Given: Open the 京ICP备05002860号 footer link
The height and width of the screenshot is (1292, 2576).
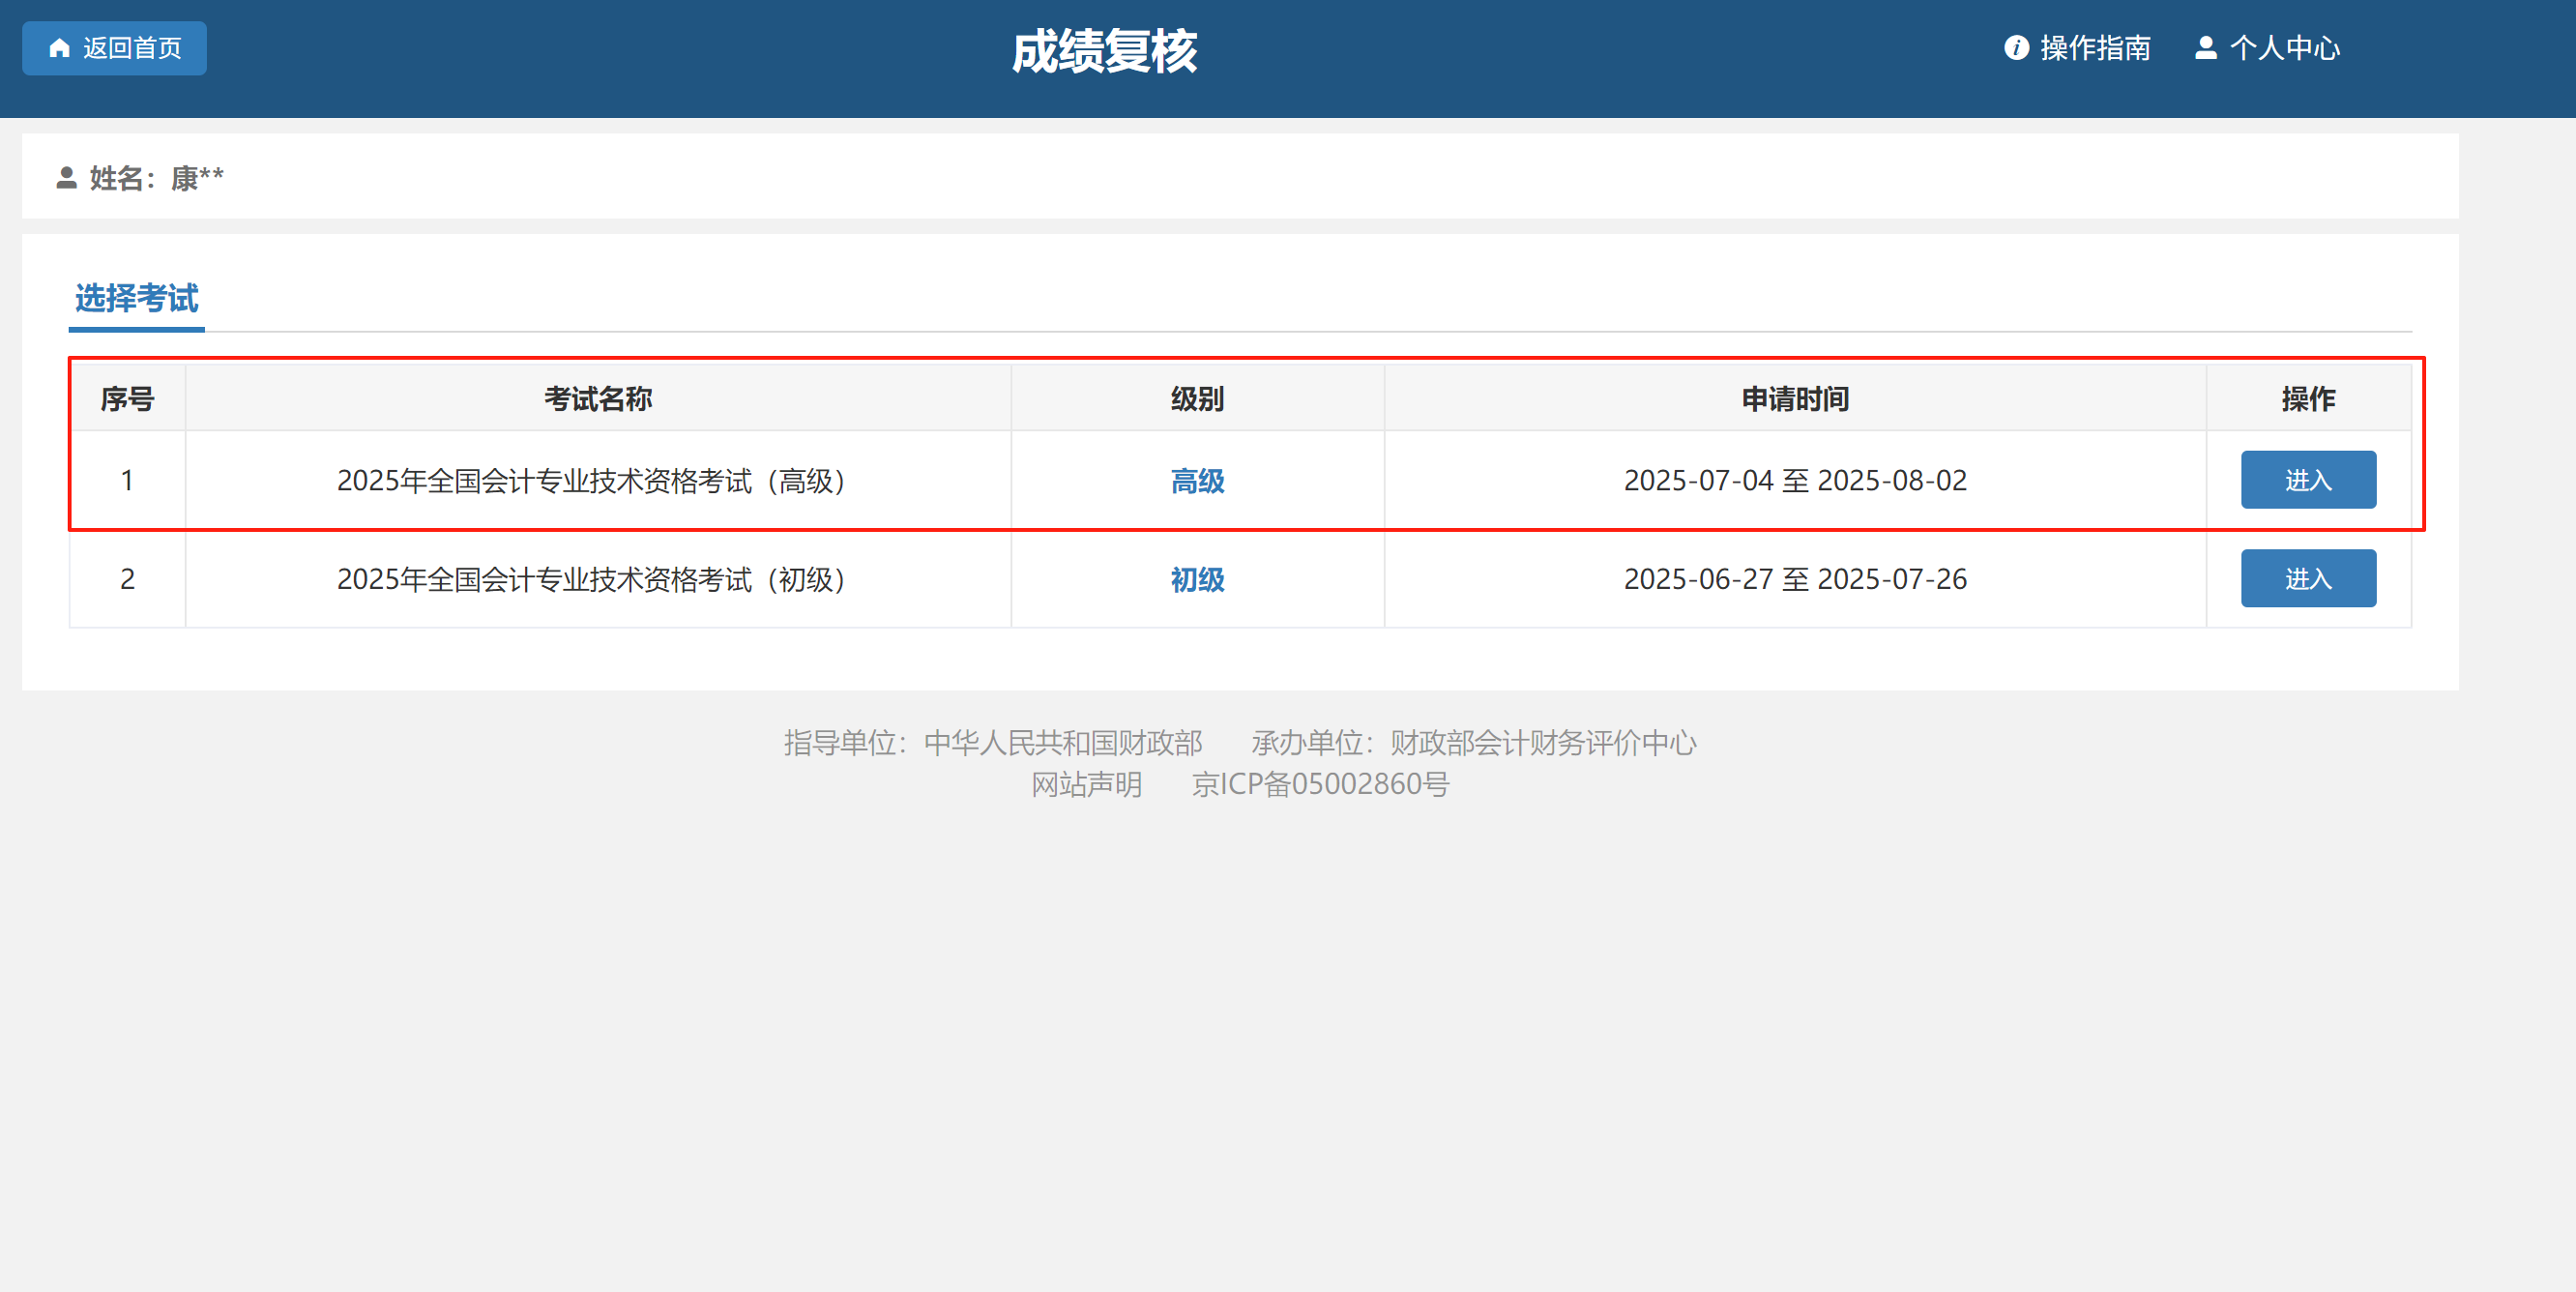Looking at the screenshot, I should pos(1320,784).
